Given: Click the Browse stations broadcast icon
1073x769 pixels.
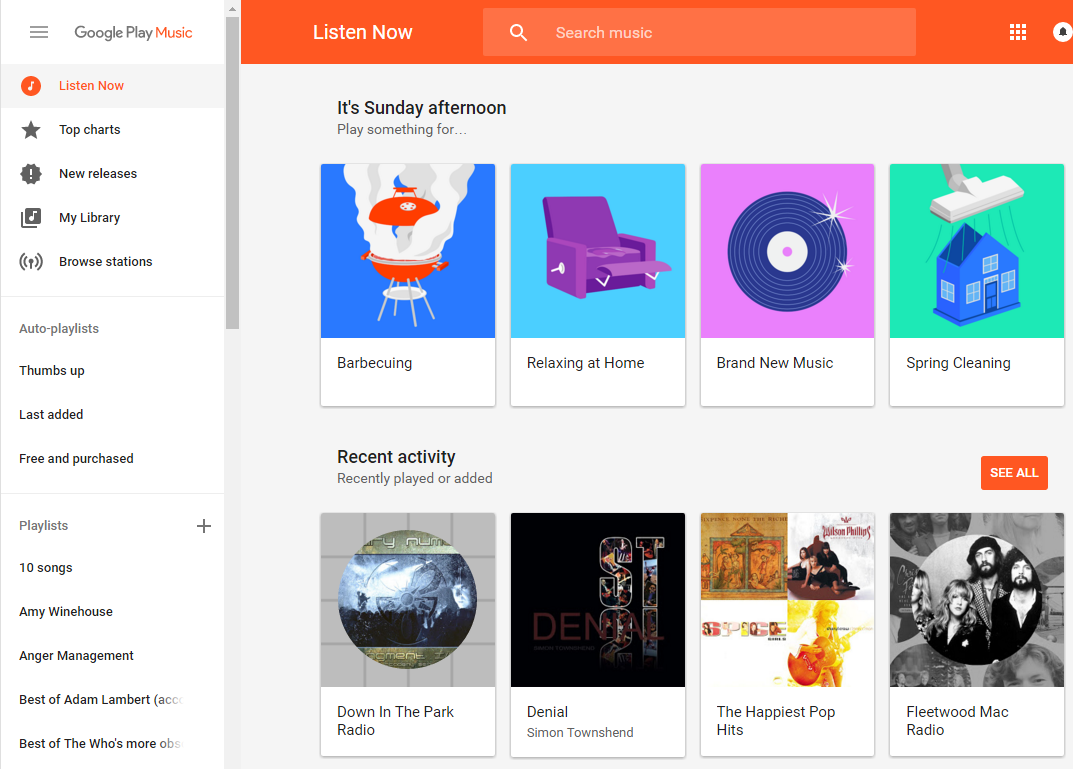Looking at the screenshot, I should [30, 261].
